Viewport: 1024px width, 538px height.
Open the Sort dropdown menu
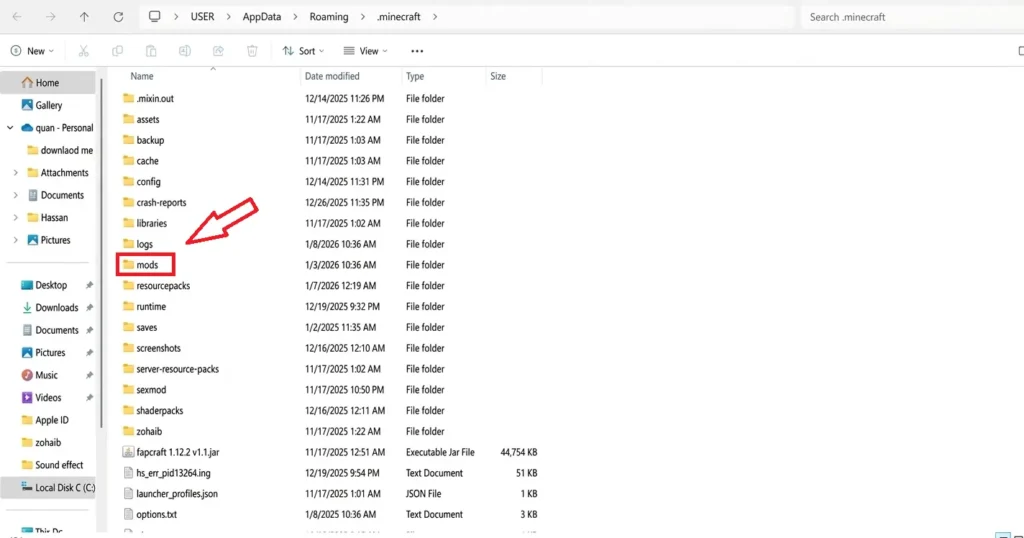[x=303, y=51]
